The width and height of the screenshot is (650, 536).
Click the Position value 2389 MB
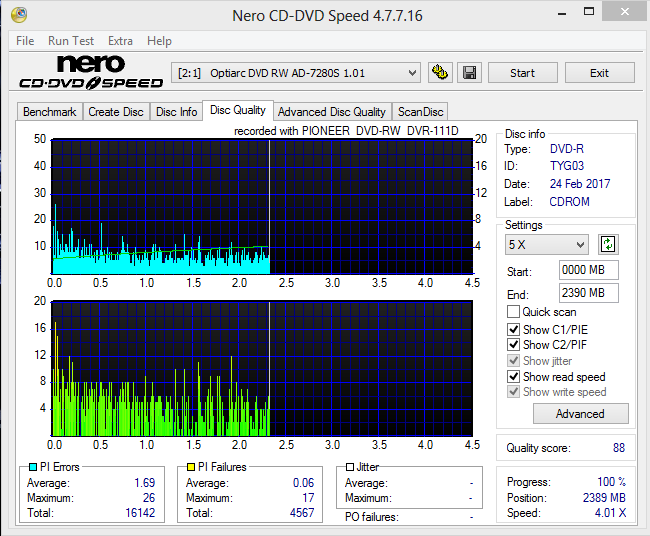point(604,497)
